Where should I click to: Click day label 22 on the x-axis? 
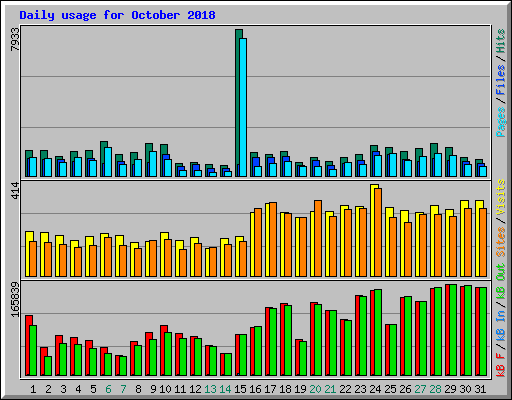click(x=345, y=389)
